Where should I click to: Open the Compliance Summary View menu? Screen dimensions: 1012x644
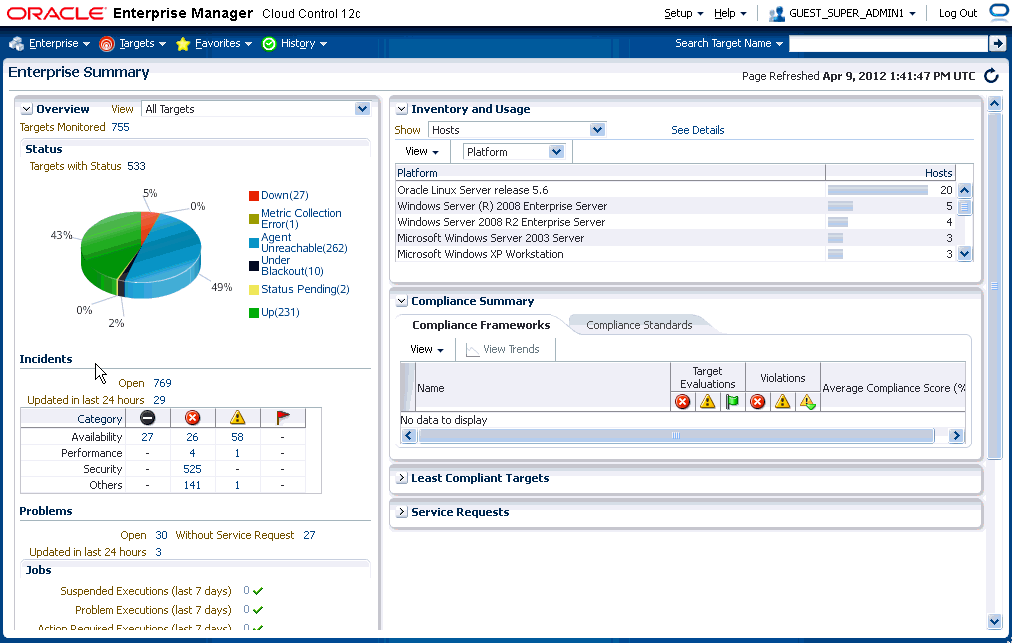tap(427, 349)
